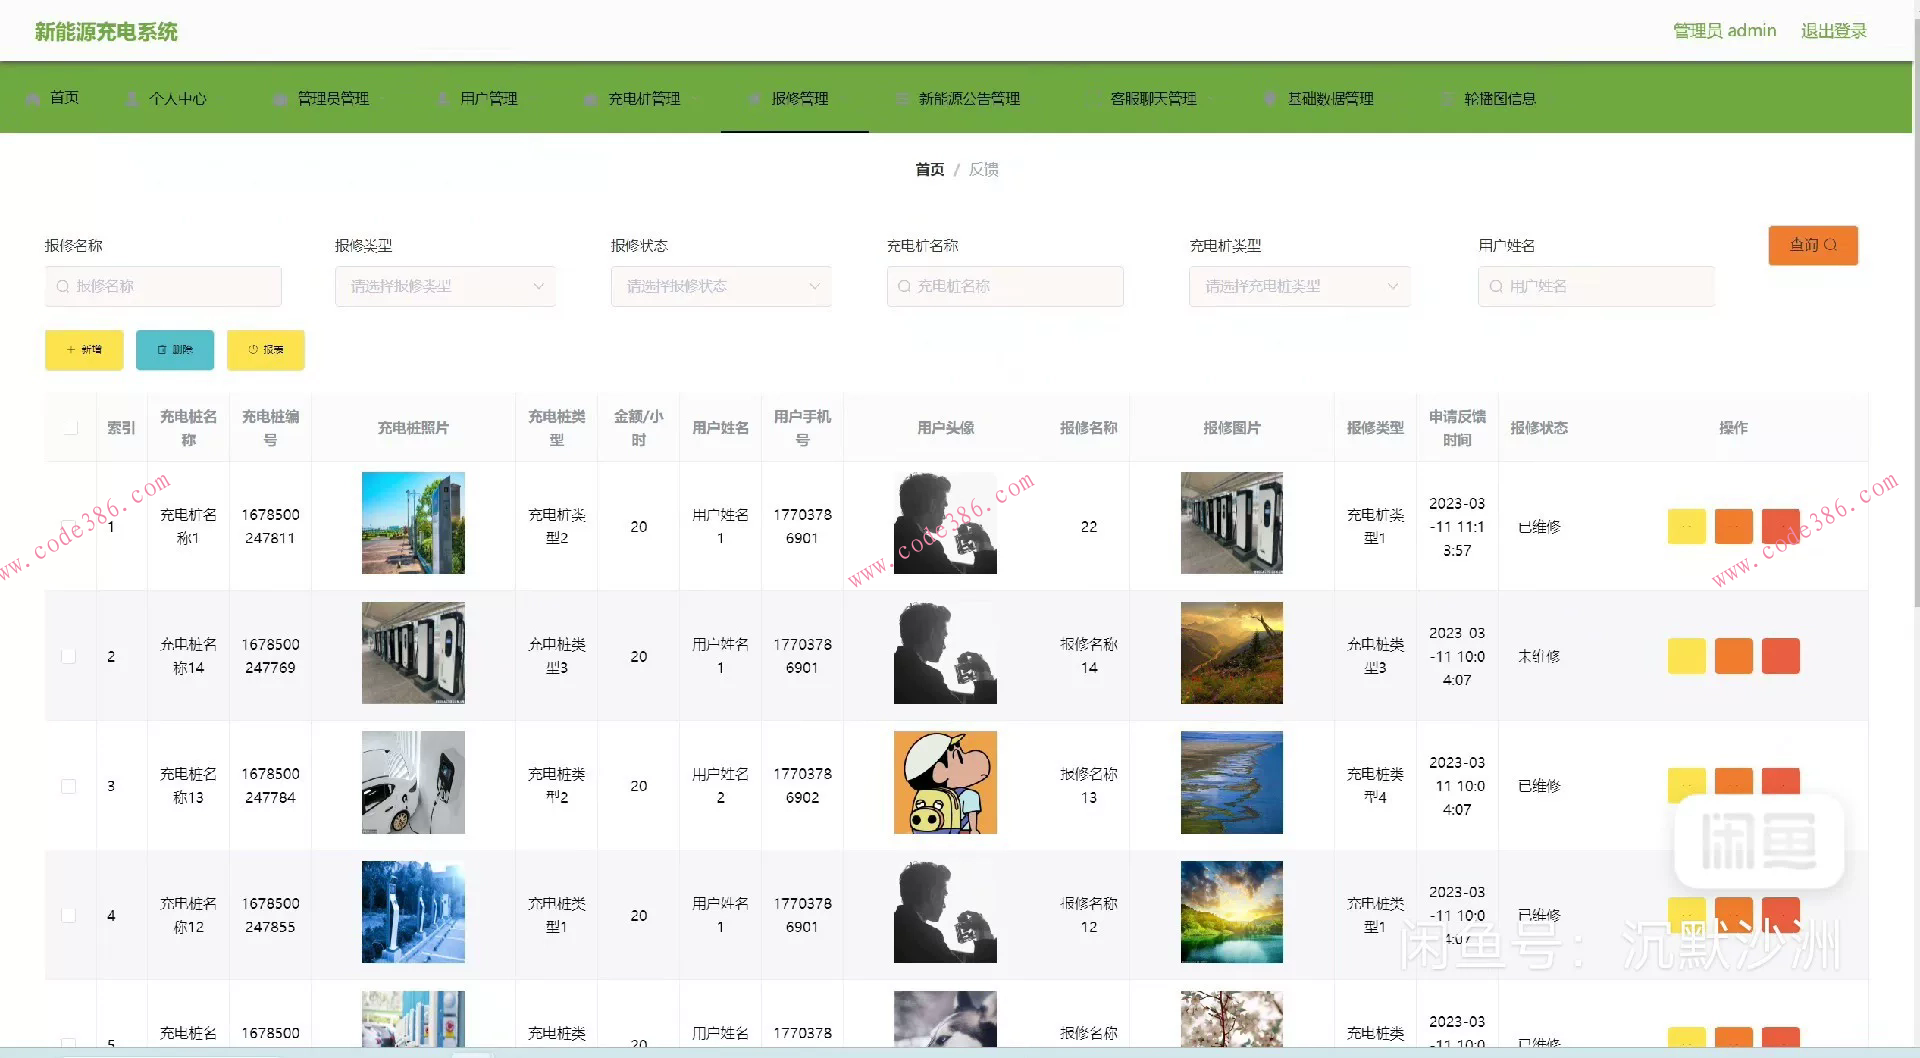Click the charging pile photo thumbnail in row 1
Viewport: 1920px width, 1058px height.
413,523
